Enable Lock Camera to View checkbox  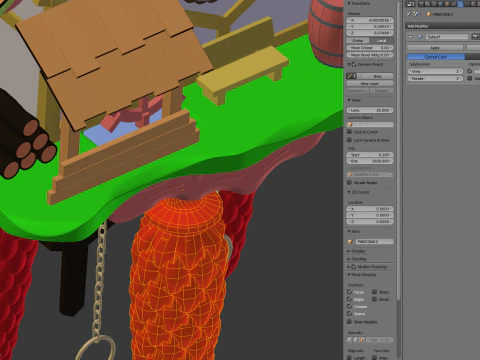(350, 140)
